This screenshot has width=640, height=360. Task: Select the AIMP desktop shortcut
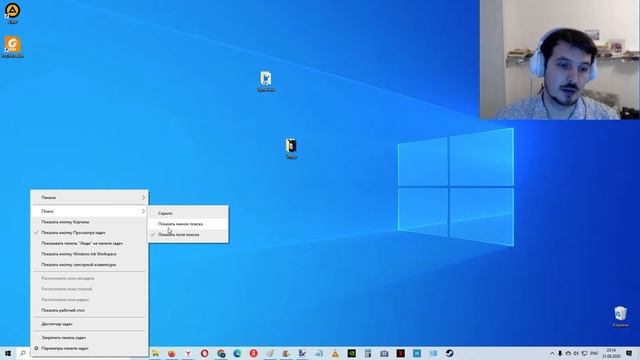click(12, 13)
